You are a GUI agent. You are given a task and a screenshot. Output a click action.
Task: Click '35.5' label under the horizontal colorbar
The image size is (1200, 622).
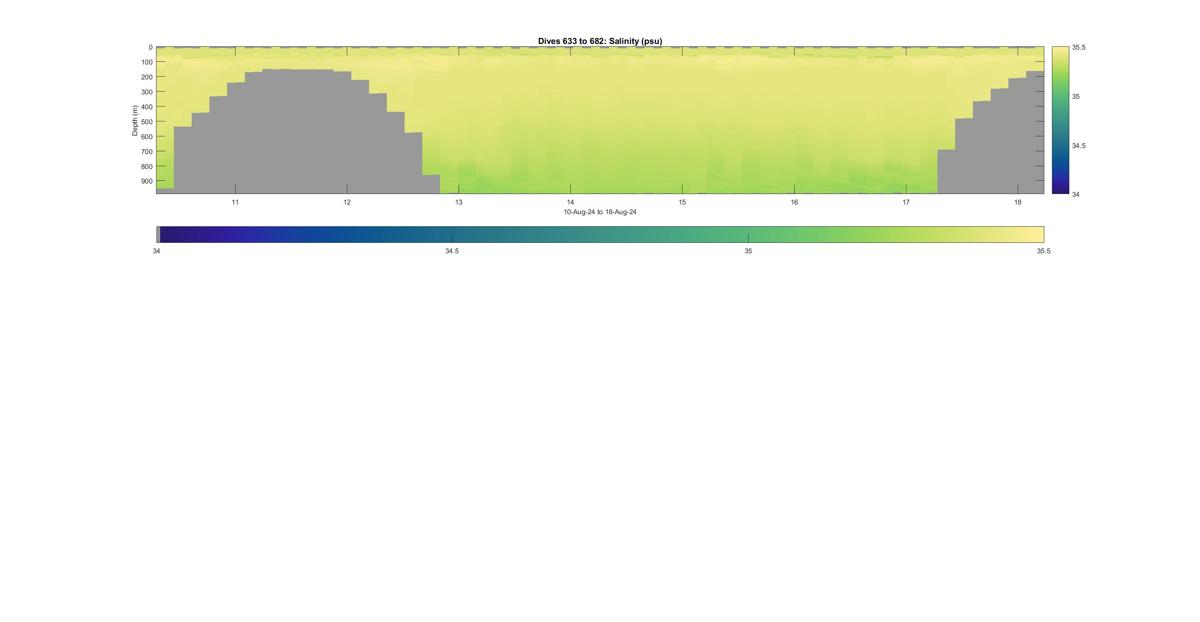1044,251
